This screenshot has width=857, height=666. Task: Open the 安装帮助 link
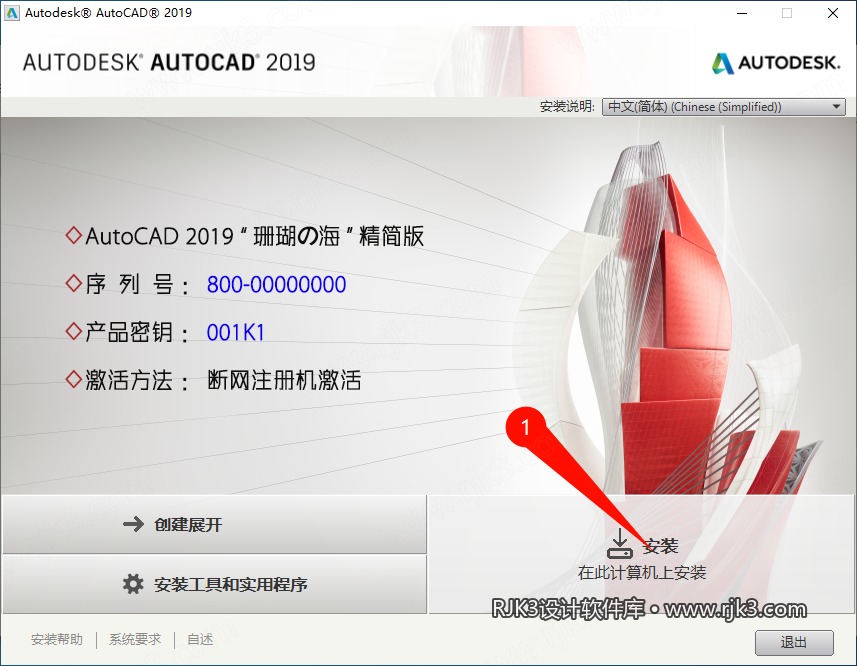click(x=57, y=639)
